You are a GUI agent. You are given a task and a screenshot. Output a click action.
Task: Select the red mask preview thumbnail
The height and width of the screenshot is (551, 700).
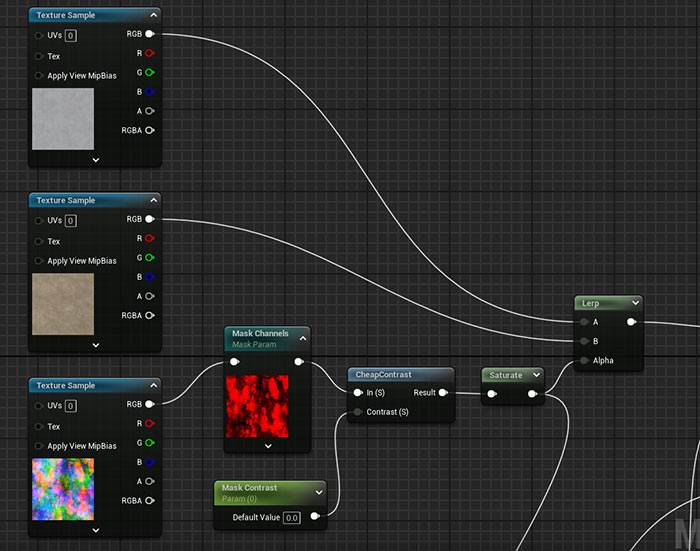pyautogui.click(x=257, y=406)
